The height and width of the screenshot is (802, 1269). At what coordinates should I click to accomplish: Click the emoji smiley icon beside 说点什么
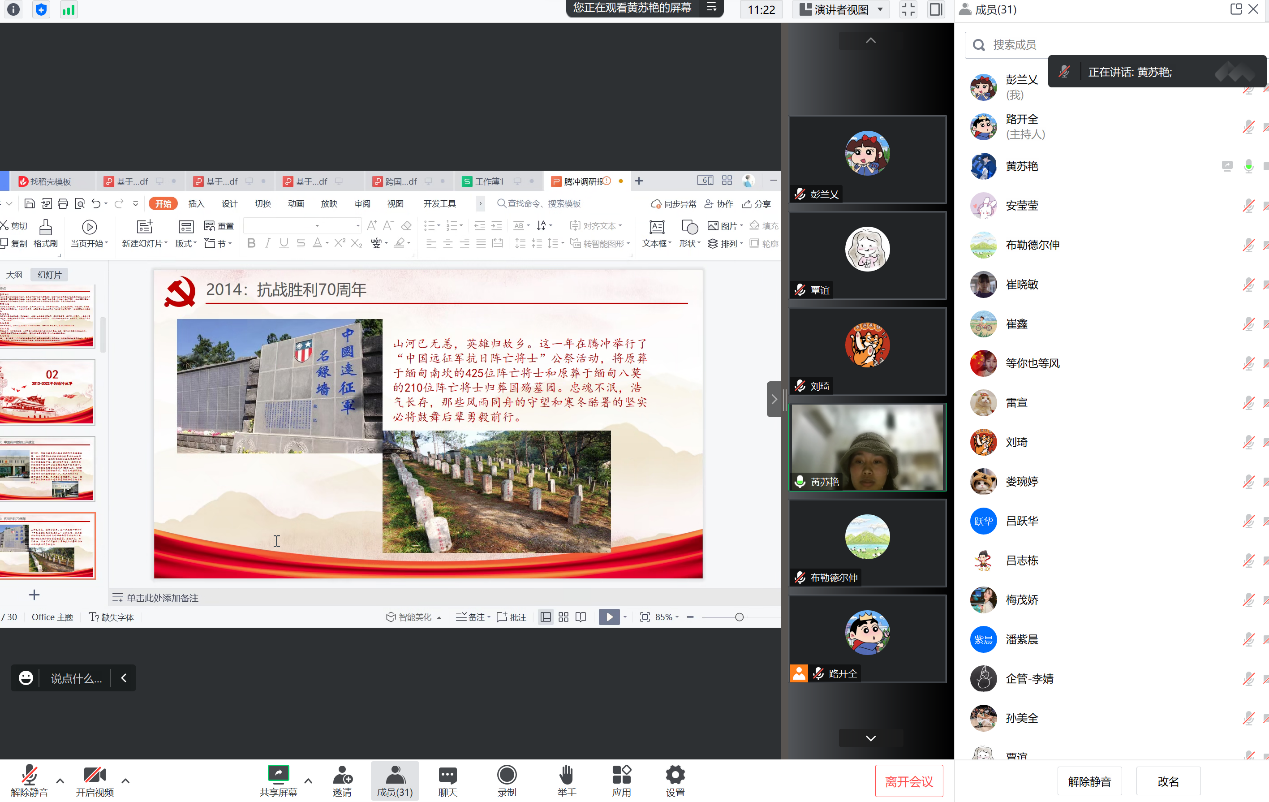(26, 678)
